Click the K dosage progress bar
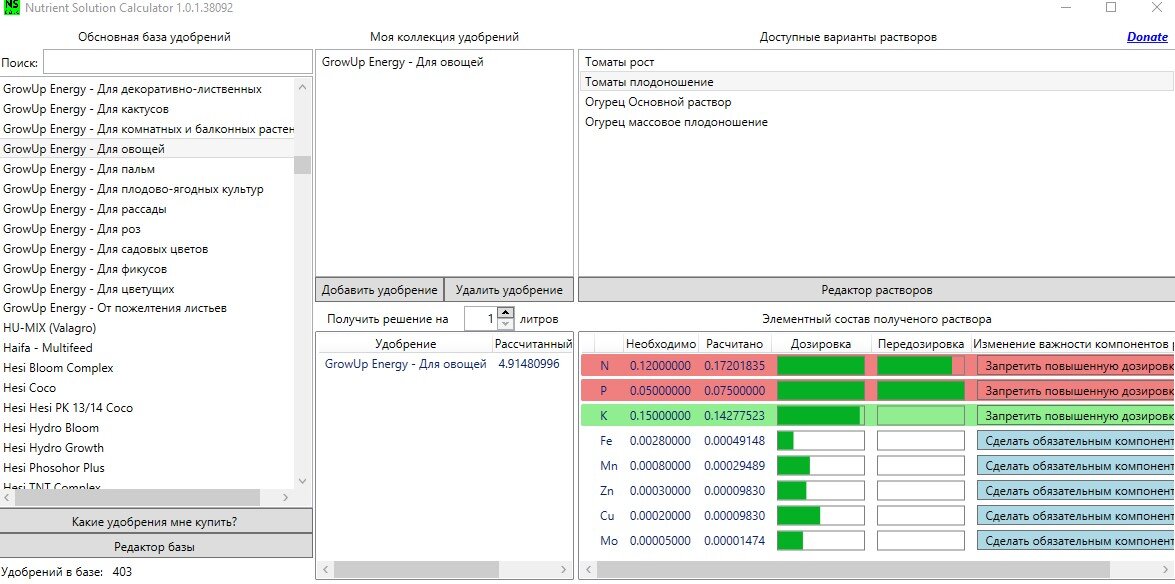This screenshot has height=584, width=1175. pos(820,414)
